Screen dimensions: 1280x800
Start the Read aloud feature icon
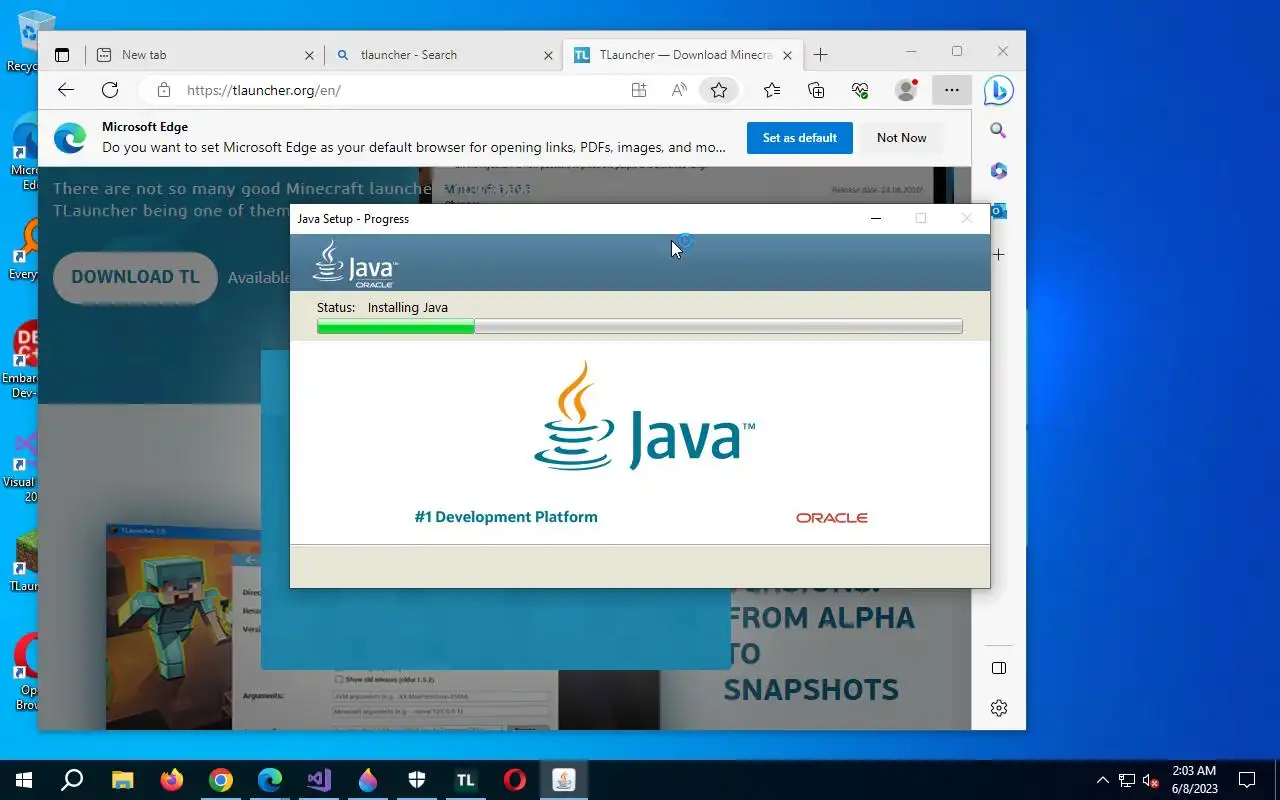(679, 90)
